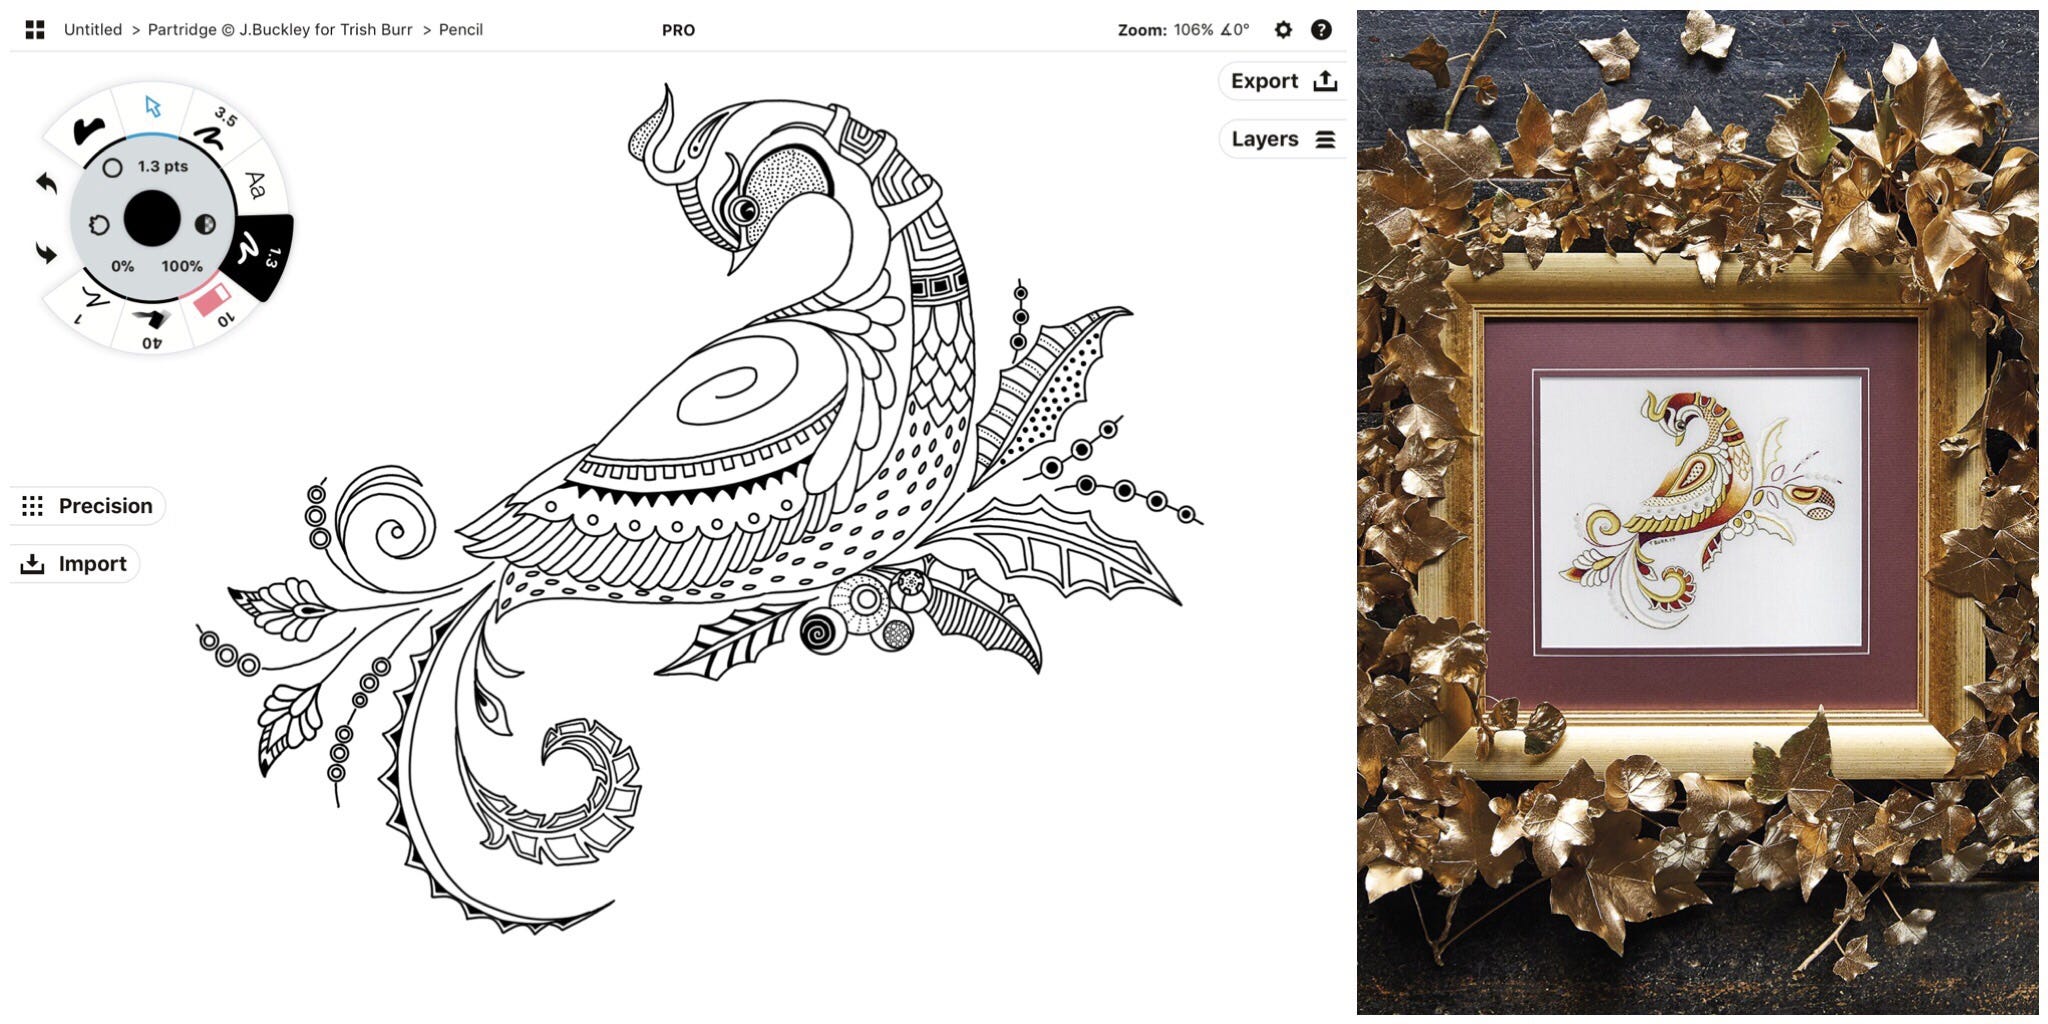Open the Layers panel
Viewport: 2048px width, 1024px height.
1283,139
